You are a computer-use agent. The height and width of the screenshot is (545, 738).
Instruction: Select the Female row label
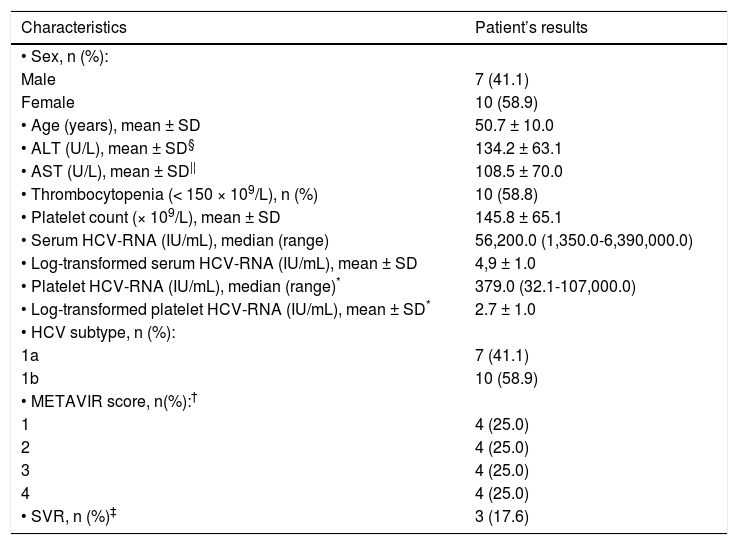[x=45, y=101]
